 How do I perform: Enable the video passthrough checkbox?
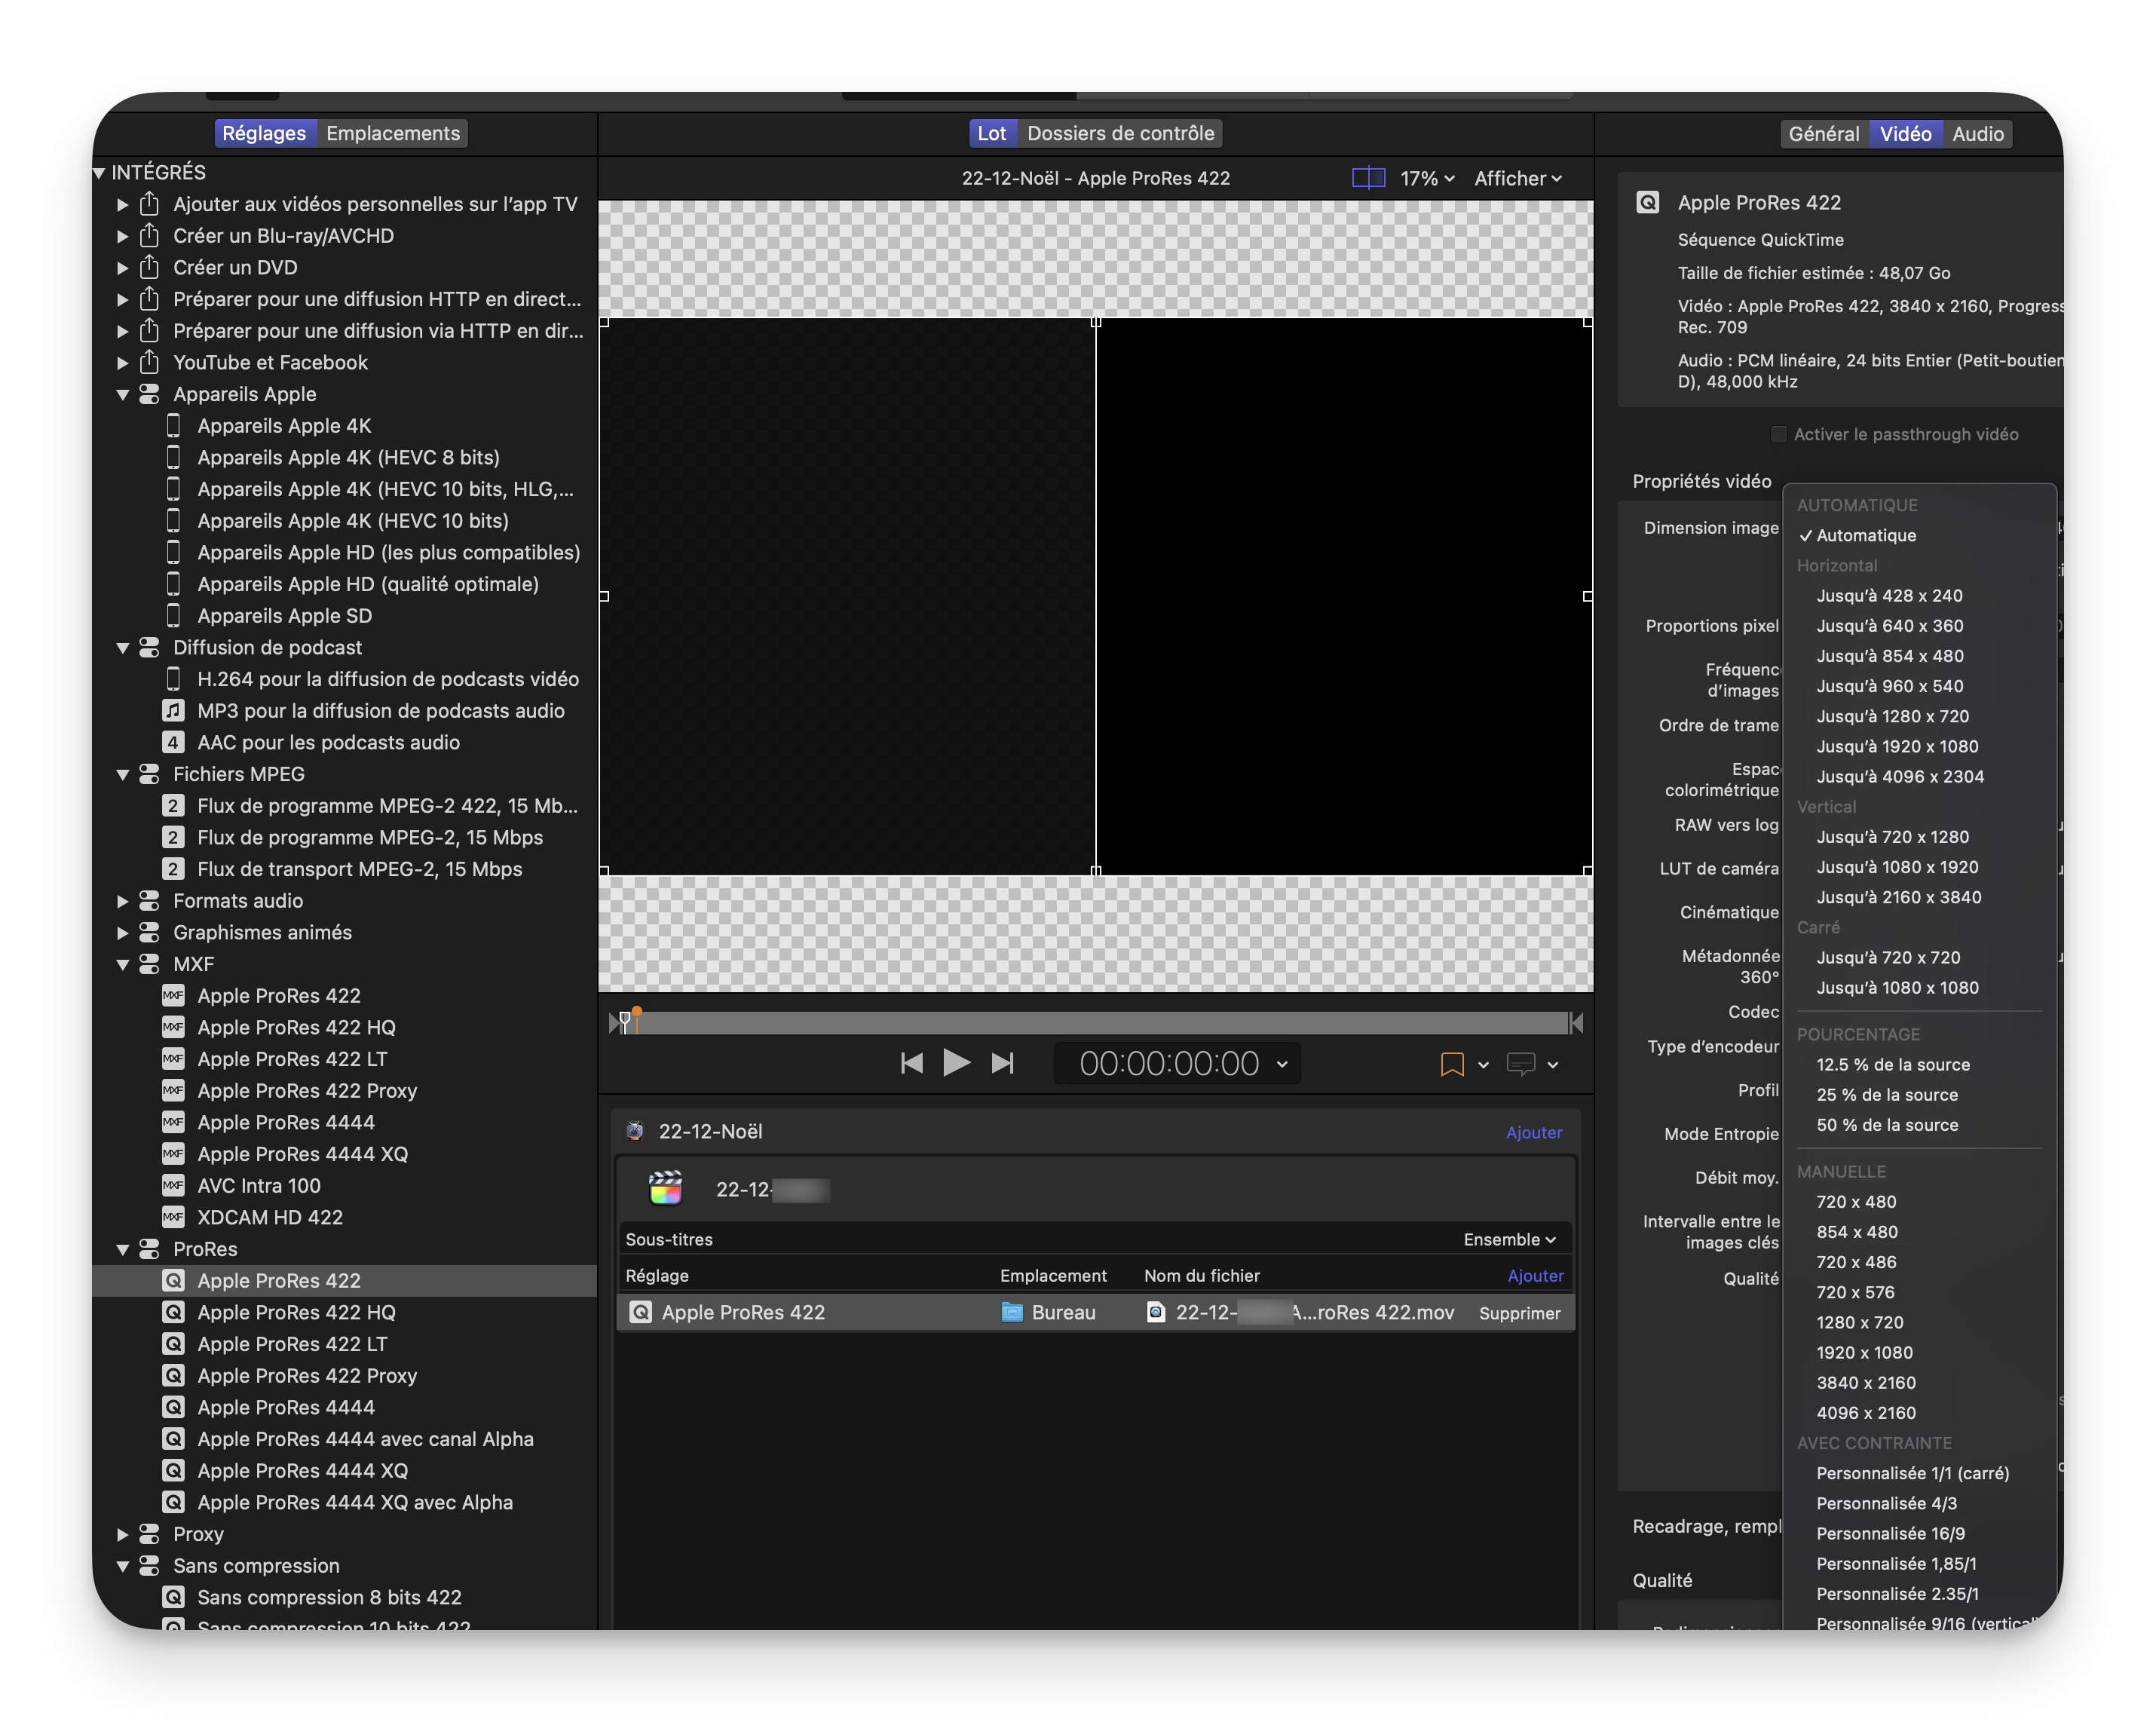1778,434
